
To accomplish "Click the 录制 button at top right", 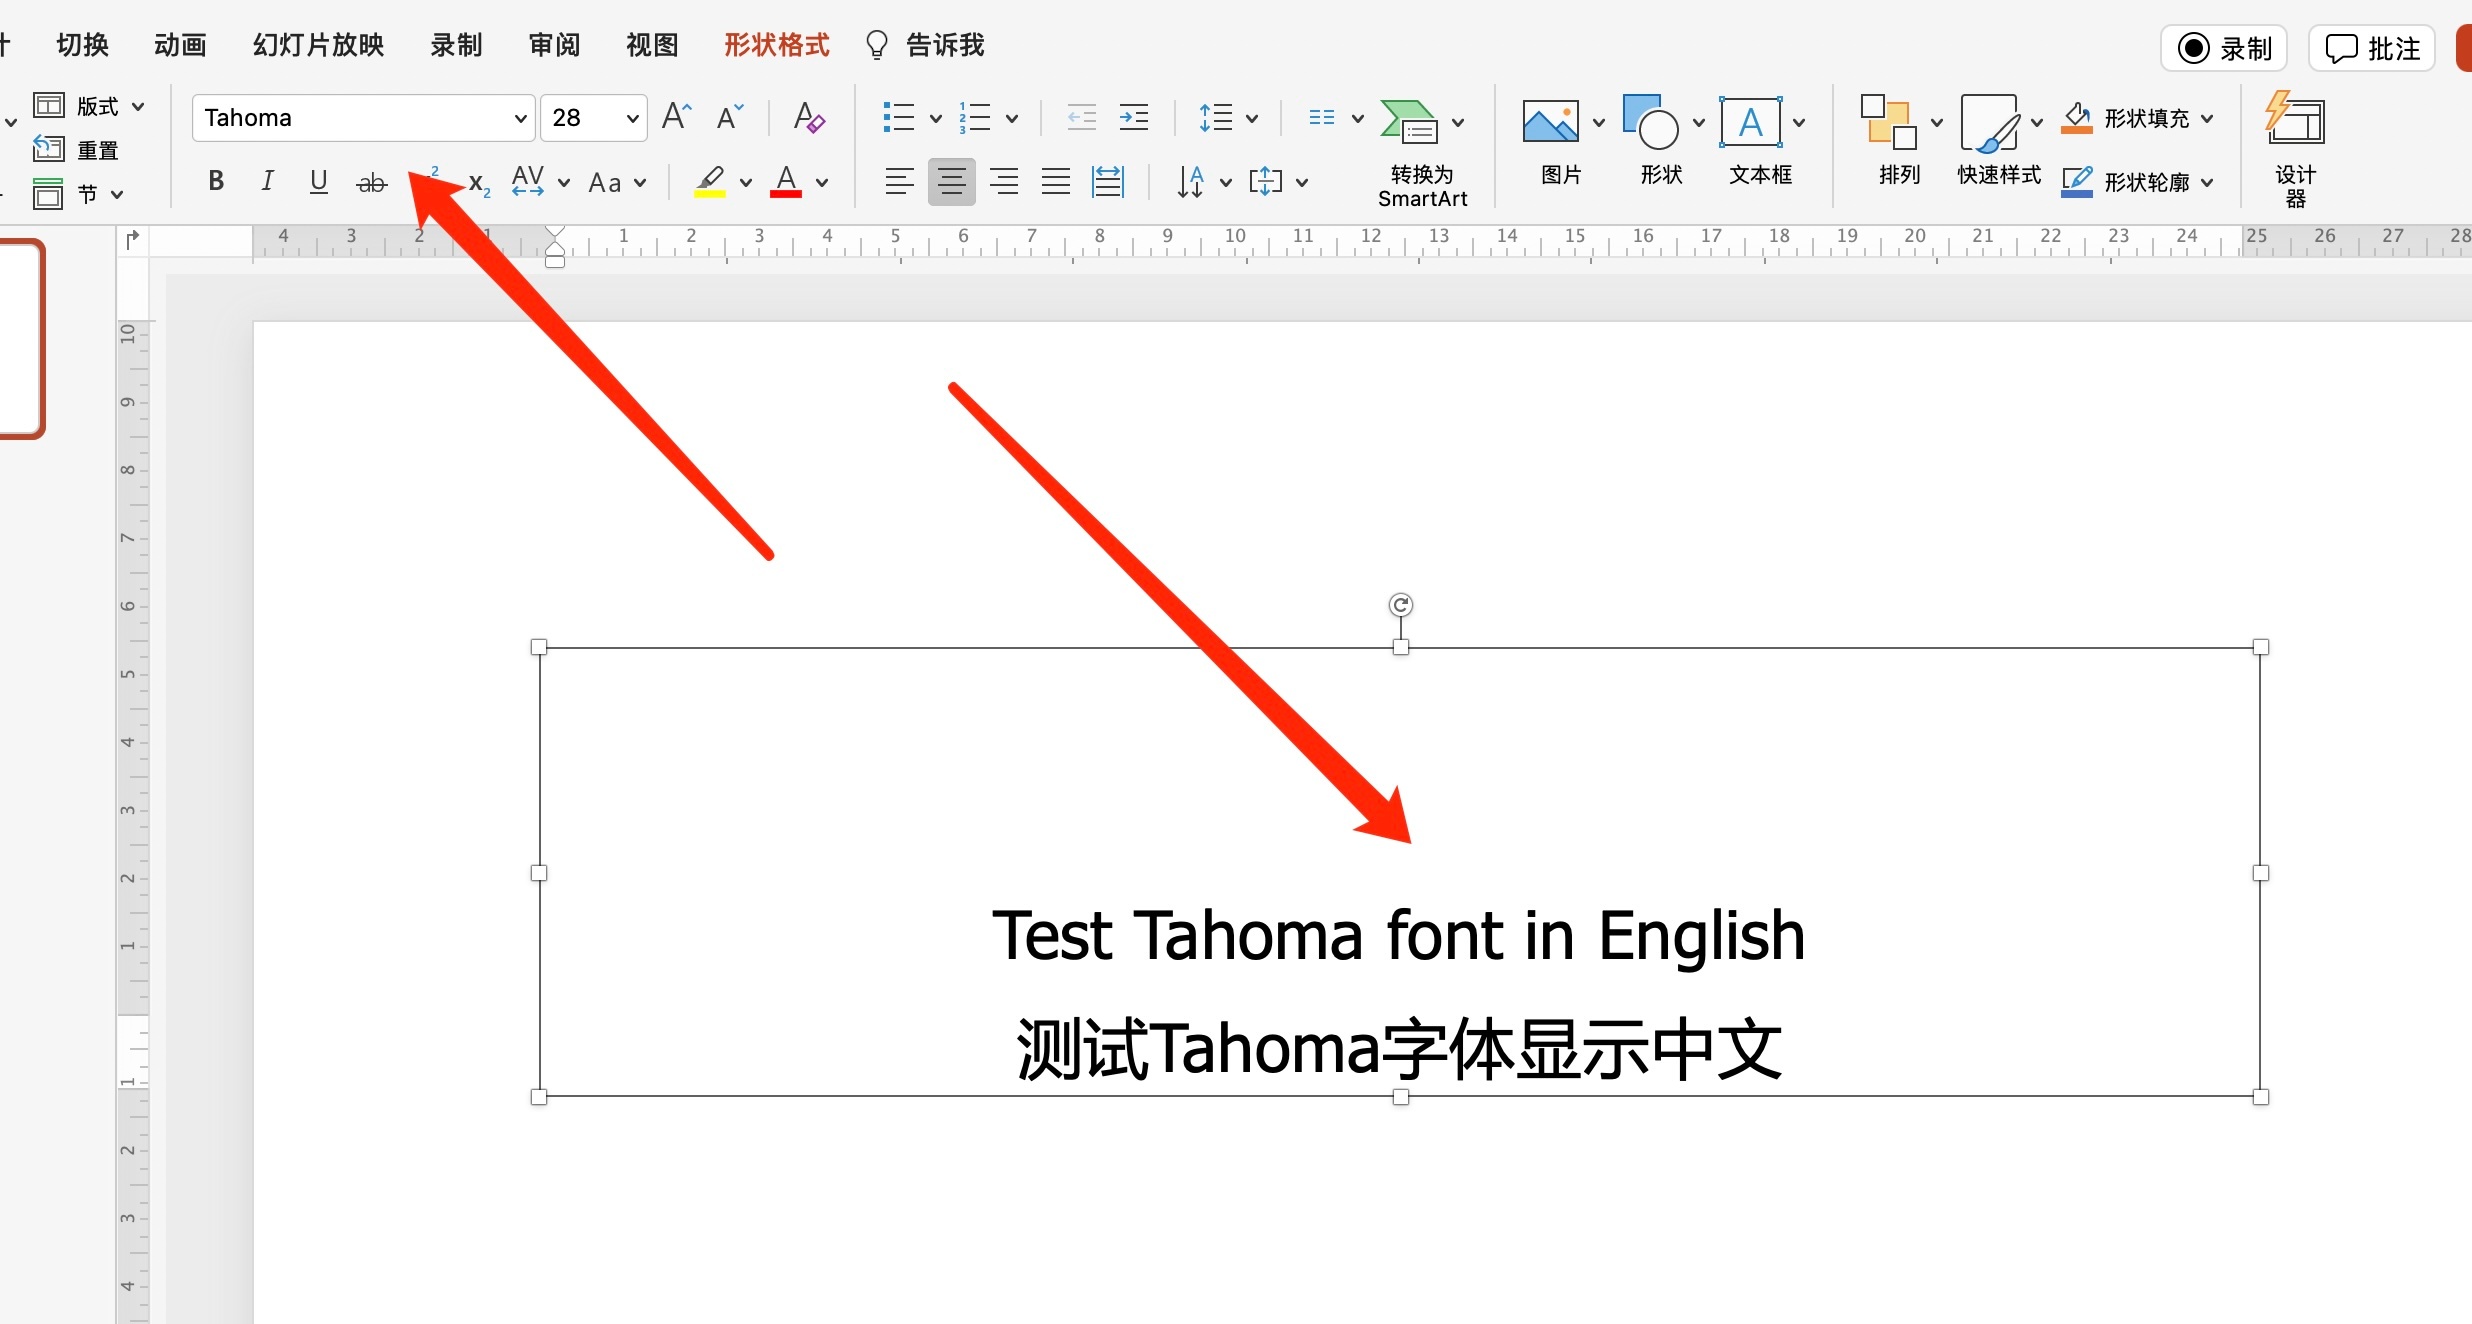I will [x=2224, y=48].
